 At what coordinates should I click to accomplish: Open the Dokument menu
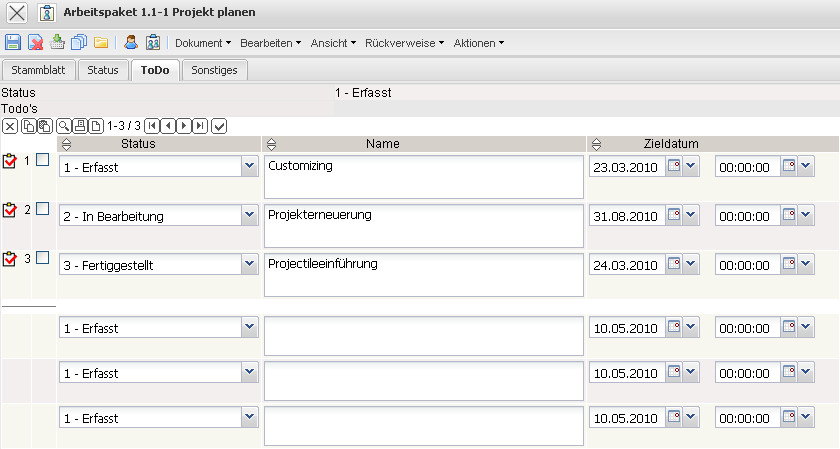pyautogui.click(x=202, y=43)
